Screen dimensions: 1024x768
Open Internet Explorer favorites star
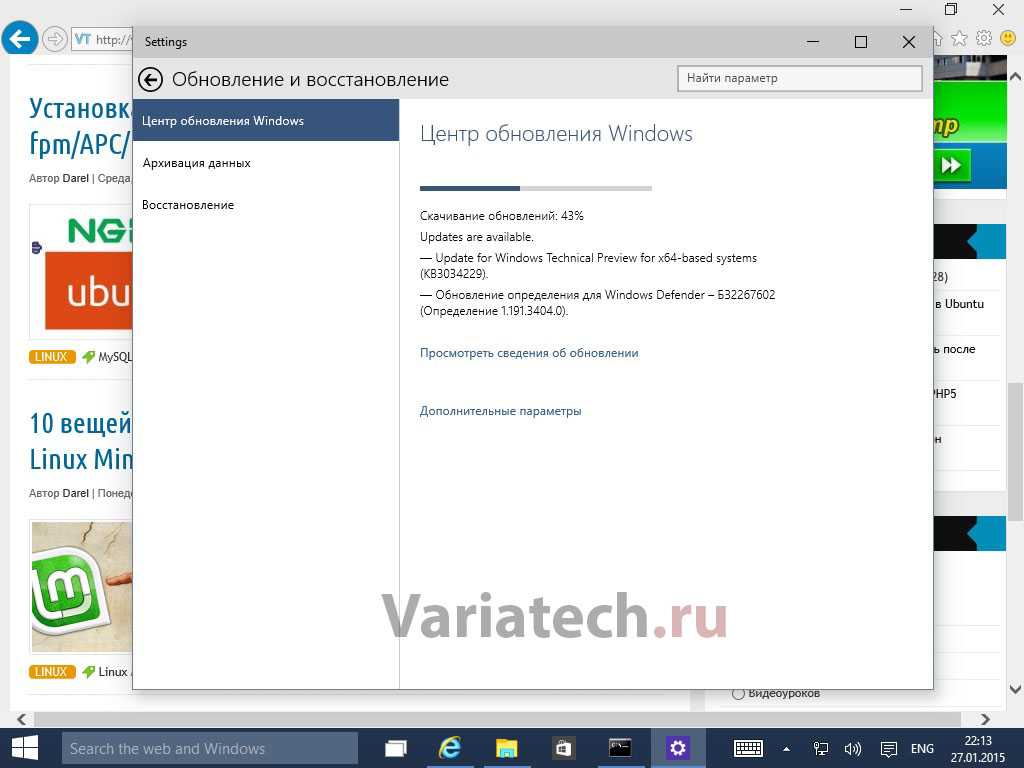960,38
